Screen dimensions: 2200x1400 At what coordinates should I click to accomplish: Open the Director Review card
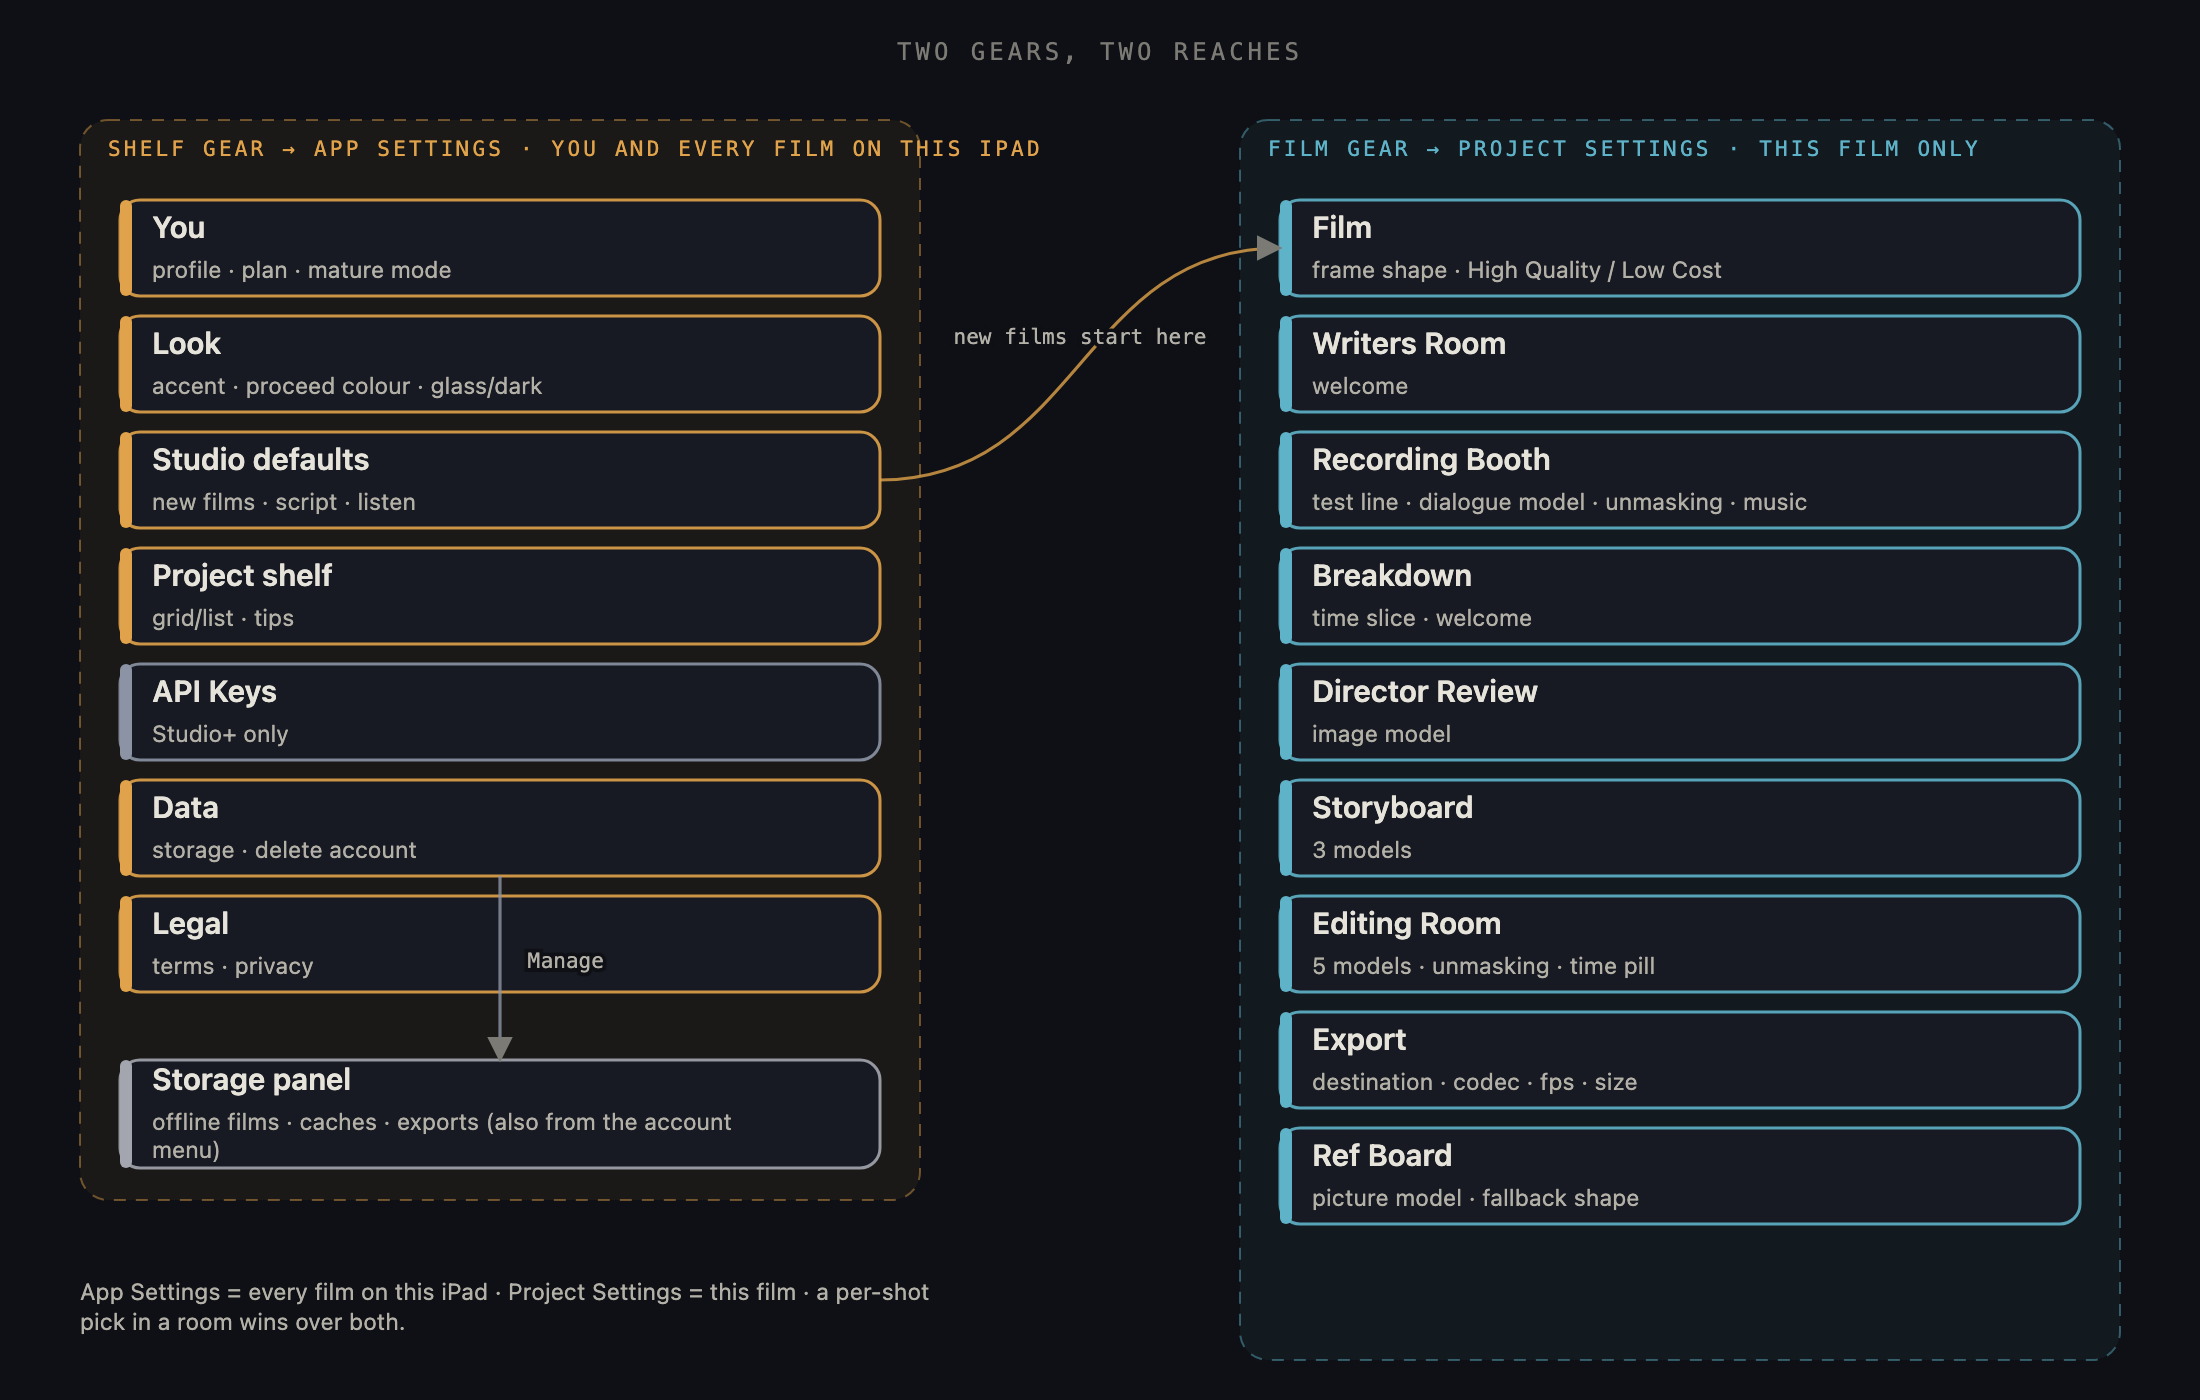pyautogui.click(x=1680, y=712)
